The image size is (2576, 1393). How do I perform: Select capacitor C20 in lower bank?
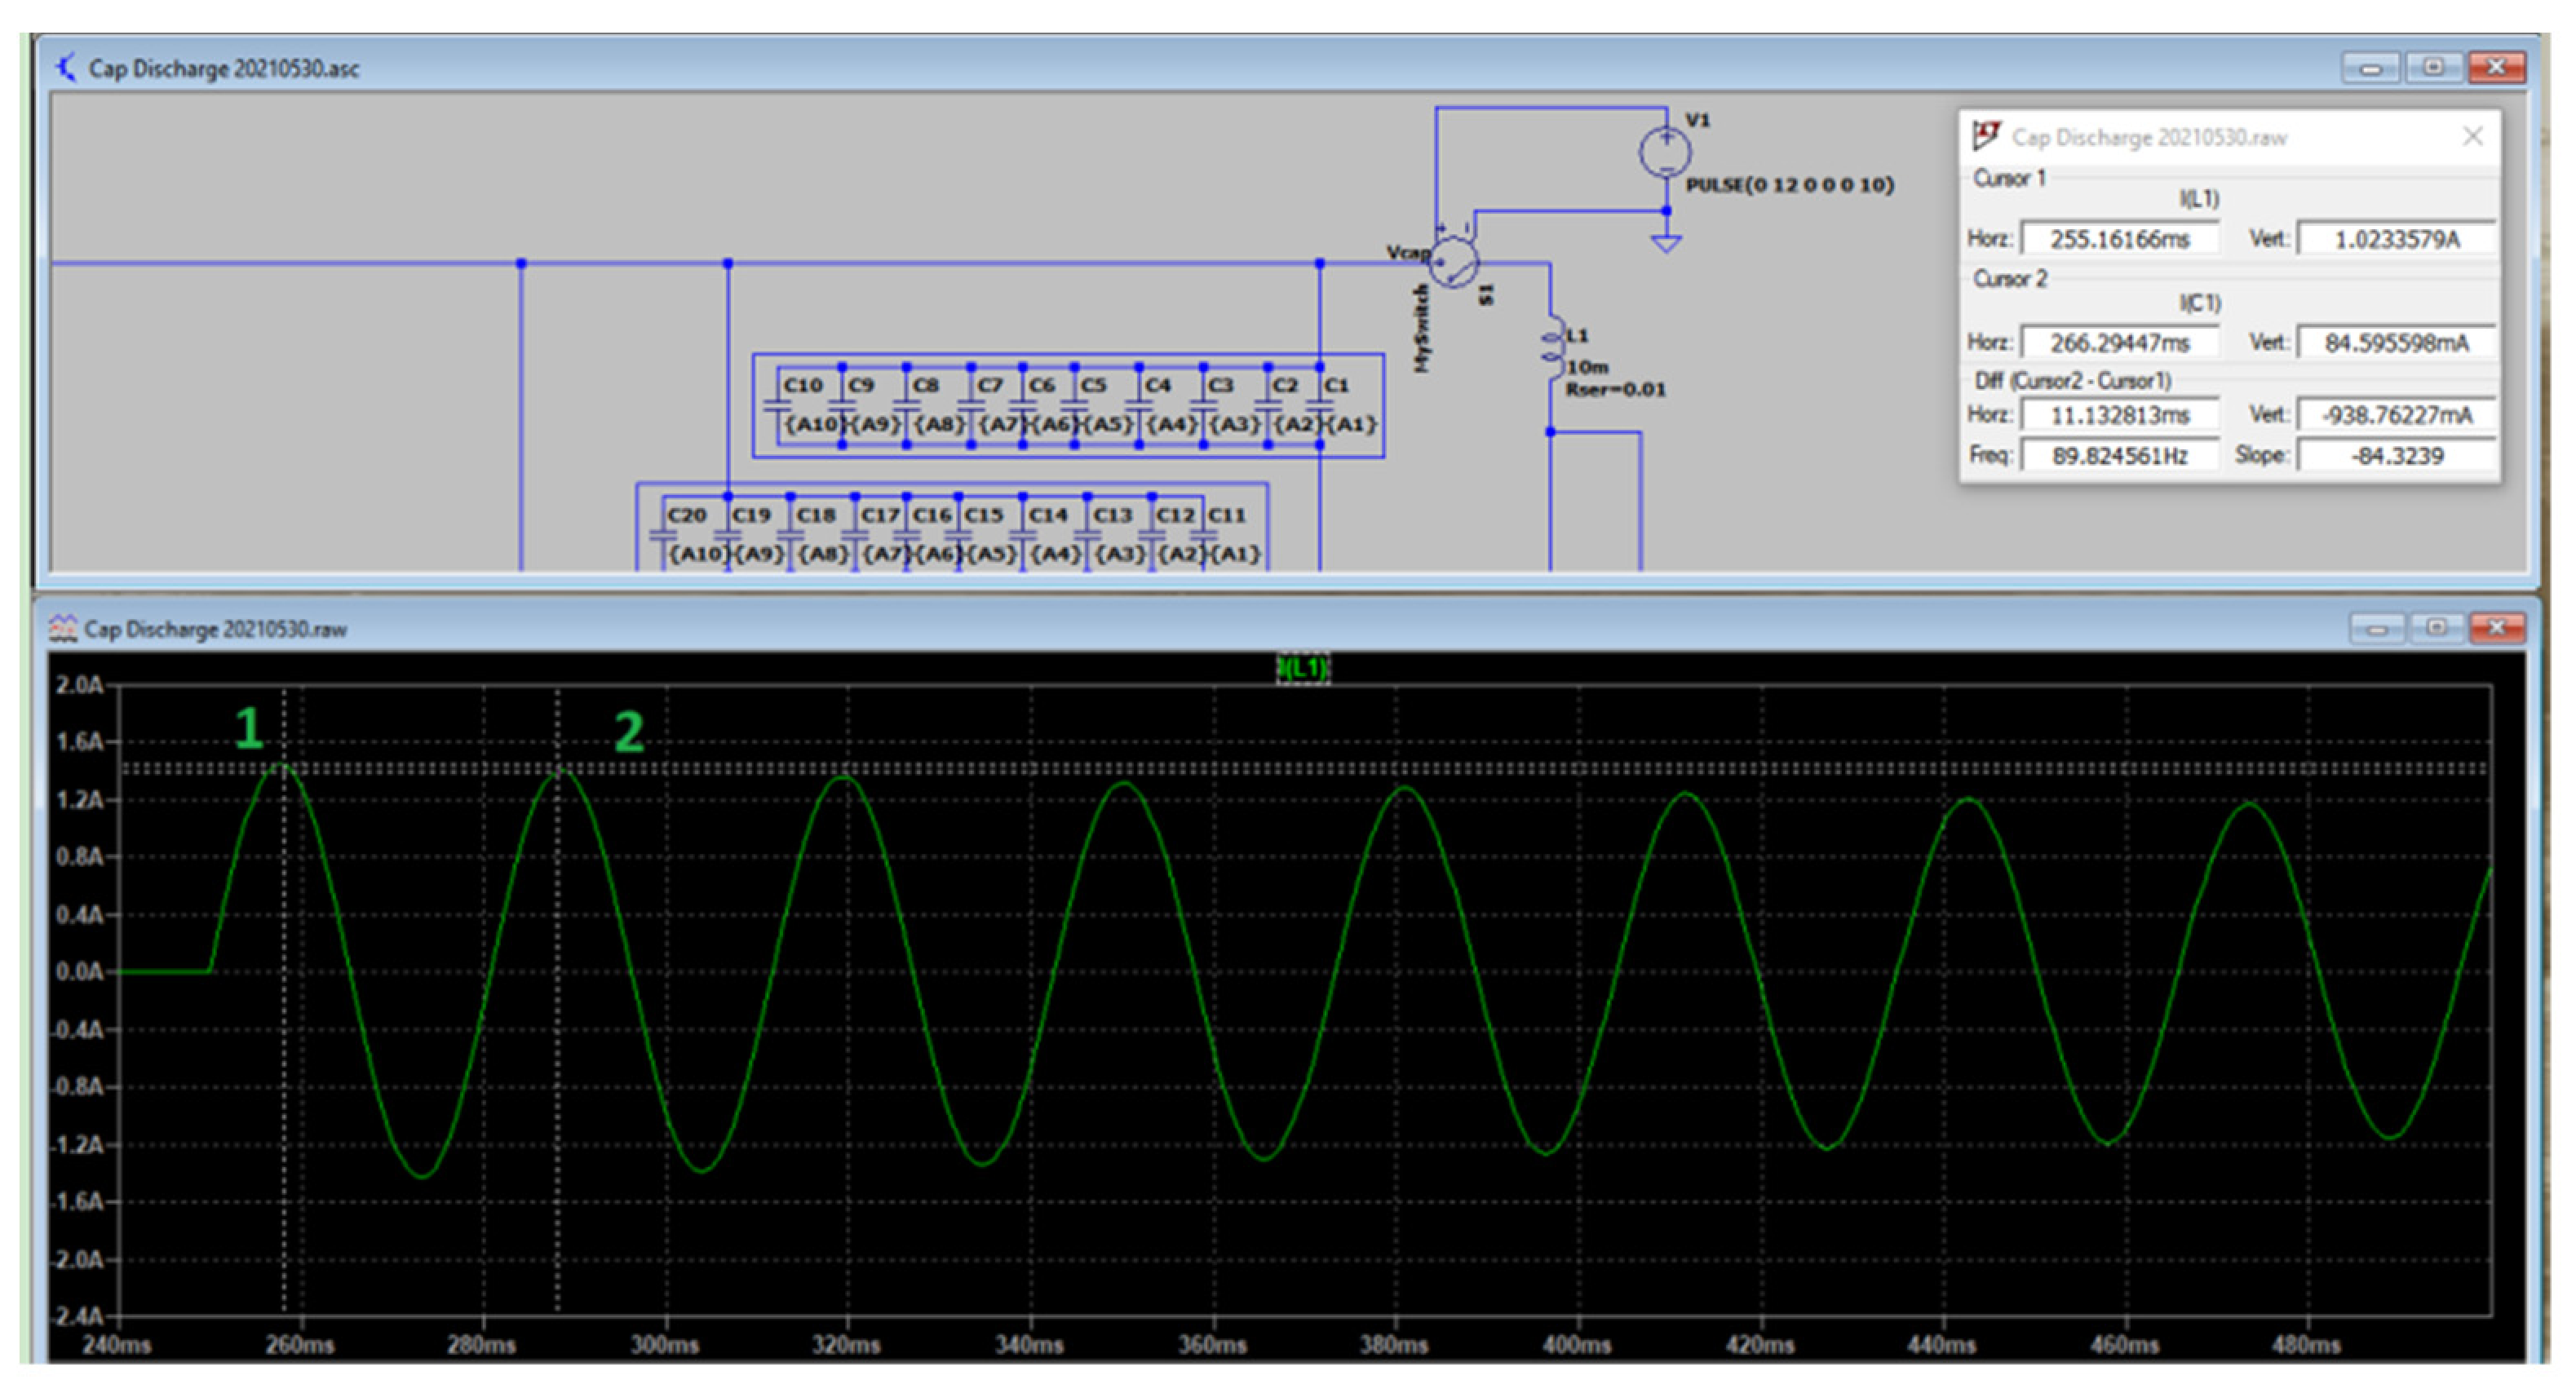pyautogui.click(x=664, y=533)
